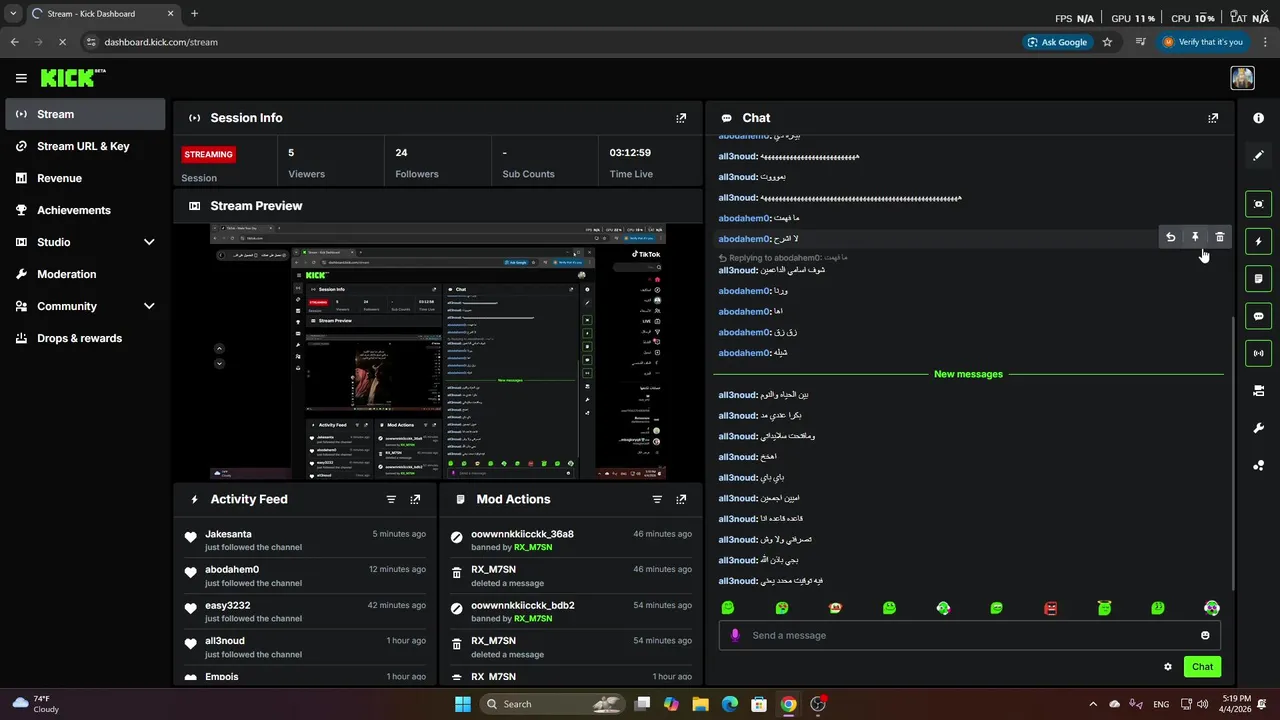This screenshot has height=720, width=1280.
Task: Click the pencil edit icon in right toolbar
Action: click(1258, 156)
